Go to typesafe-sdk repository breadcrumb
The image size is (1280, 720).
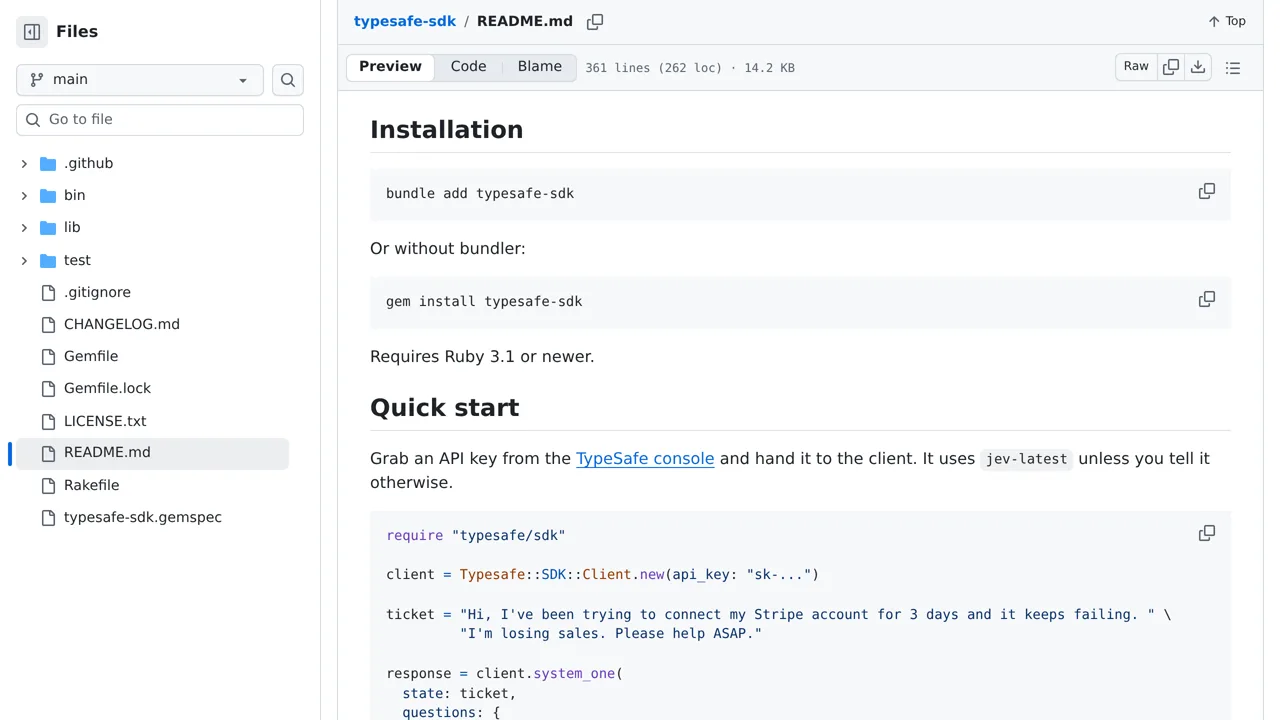click(x=405, y=21)
